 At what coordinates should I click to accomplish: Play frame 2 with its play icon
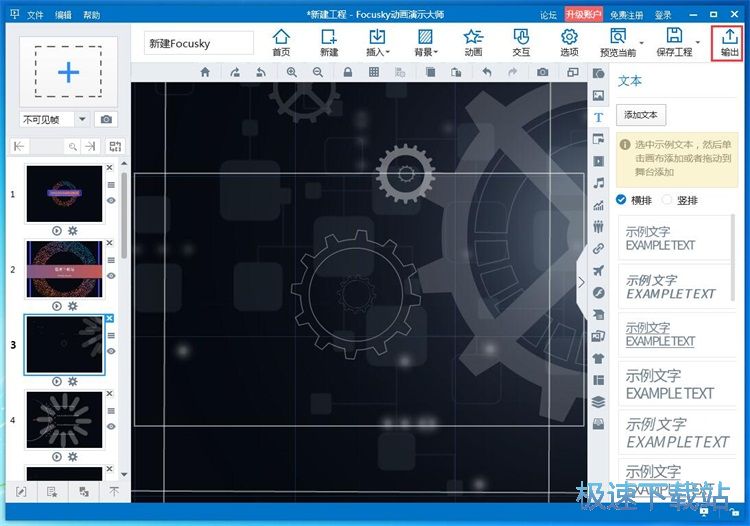point(57,306)
